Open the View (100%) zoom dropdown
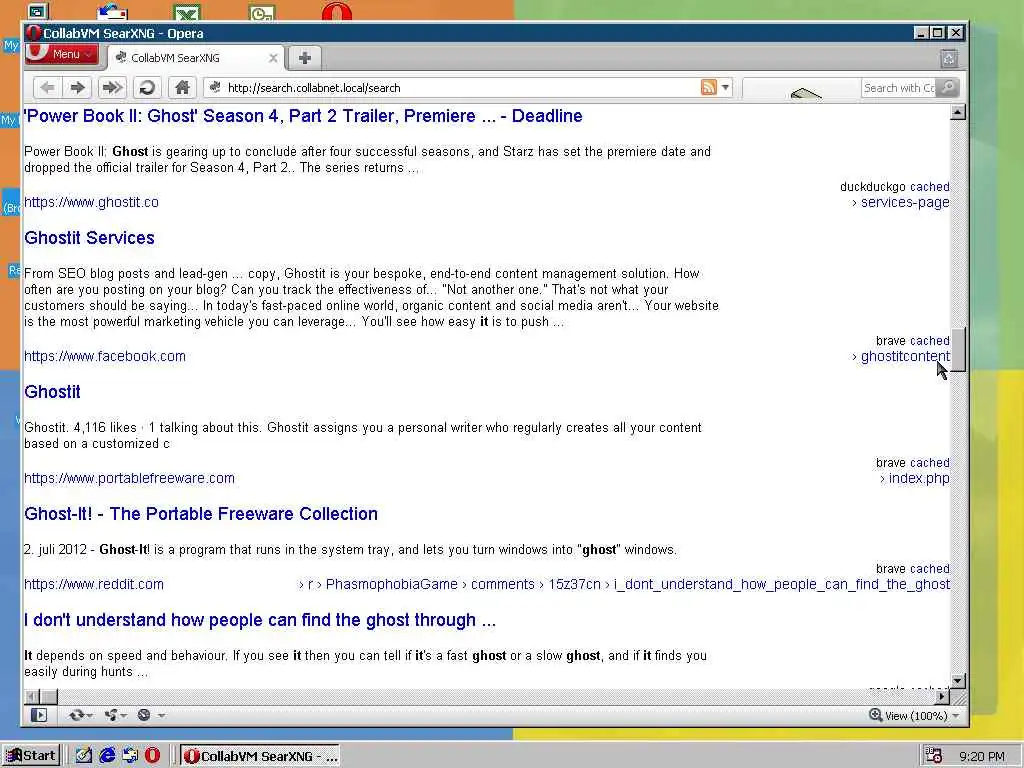The height and width of the screenshot is (768, 1024). click(x=921, y=716)
